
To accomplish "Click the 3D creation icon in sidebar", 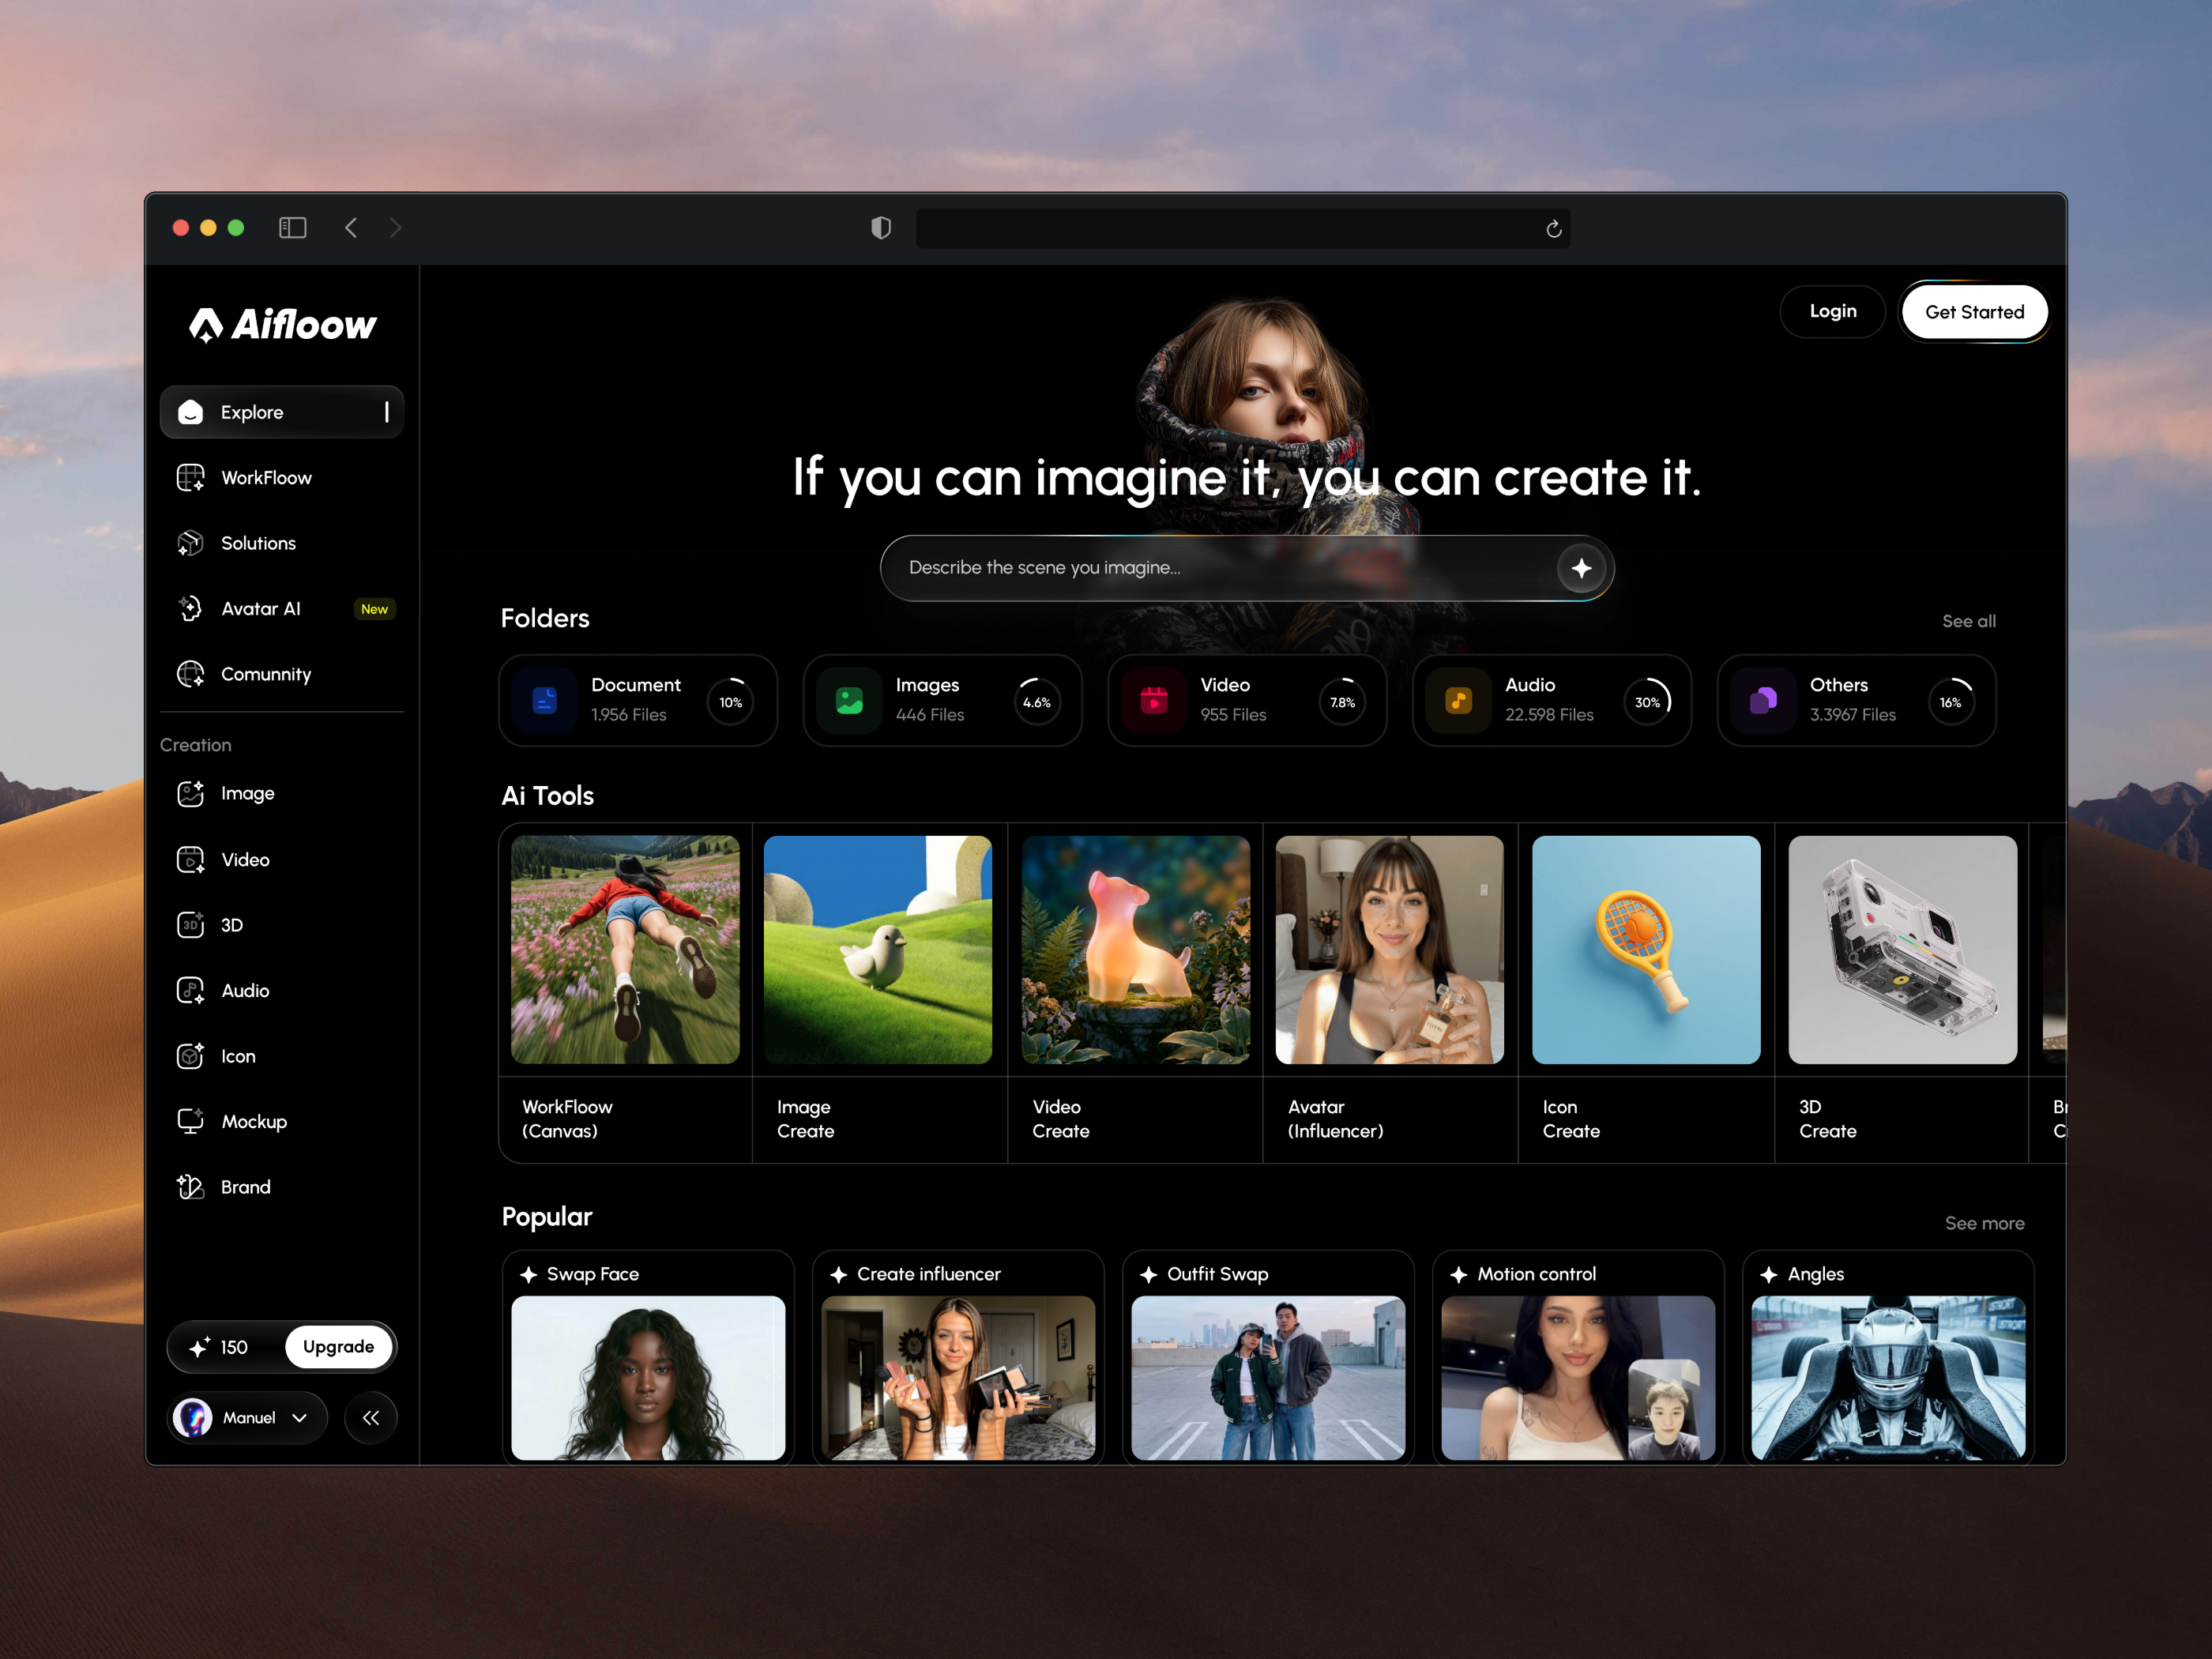I will click(190, 925).
